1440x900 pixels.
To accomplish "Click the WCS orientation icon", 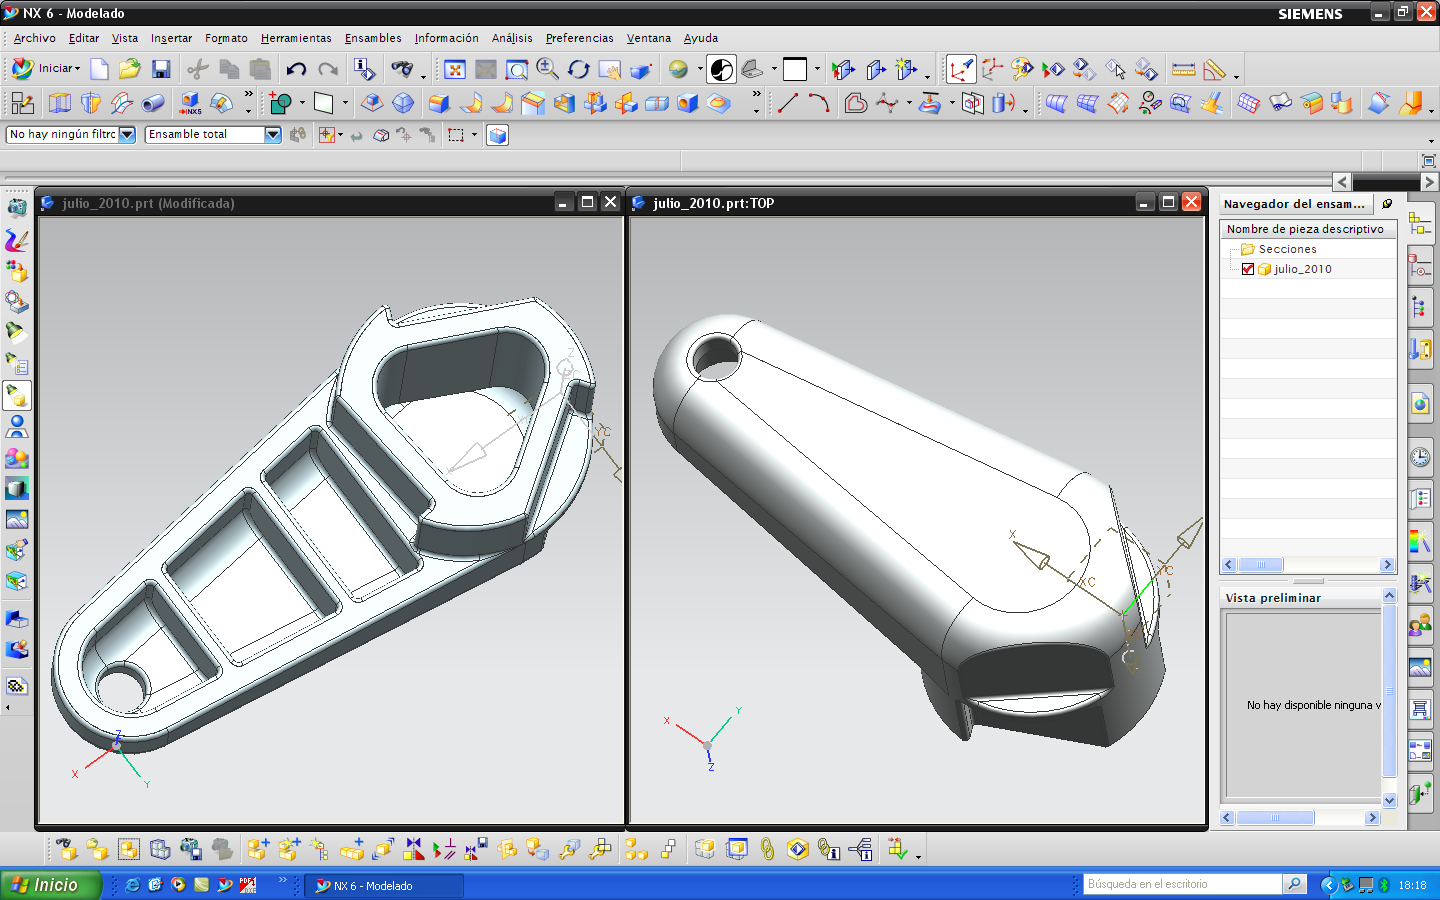I will [961, 69].
